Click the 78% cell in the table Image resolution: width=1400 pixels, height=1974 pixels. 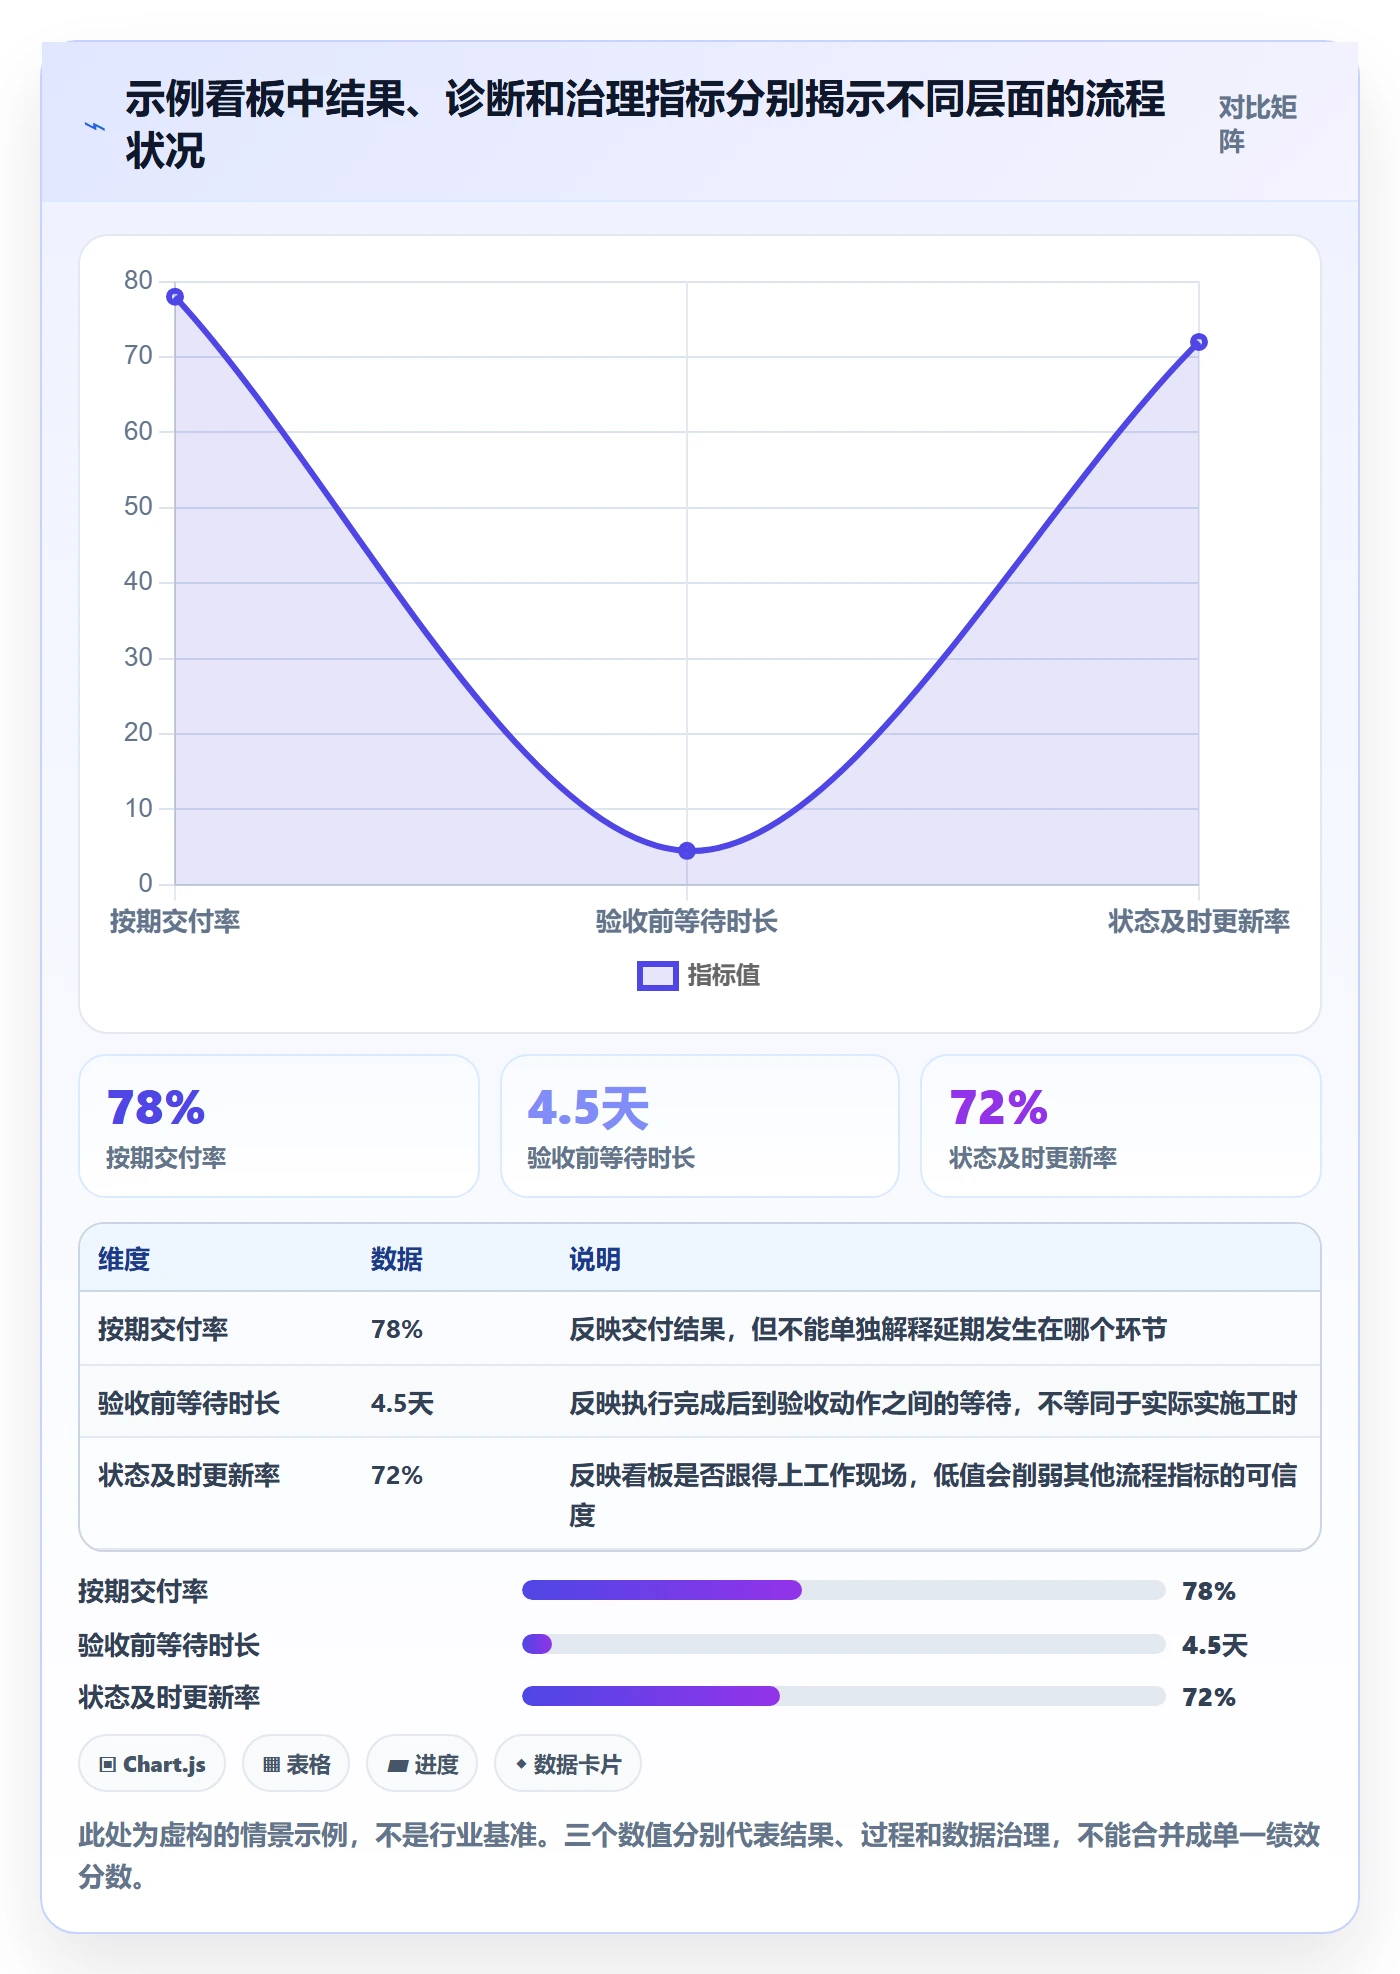(x=397, y=1329)
